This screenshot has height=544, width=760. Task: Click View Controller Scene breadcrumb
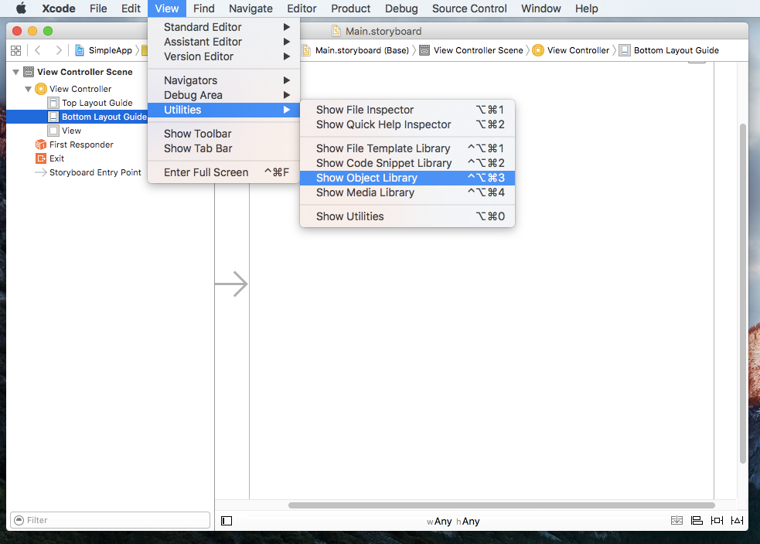click(472, 50)
